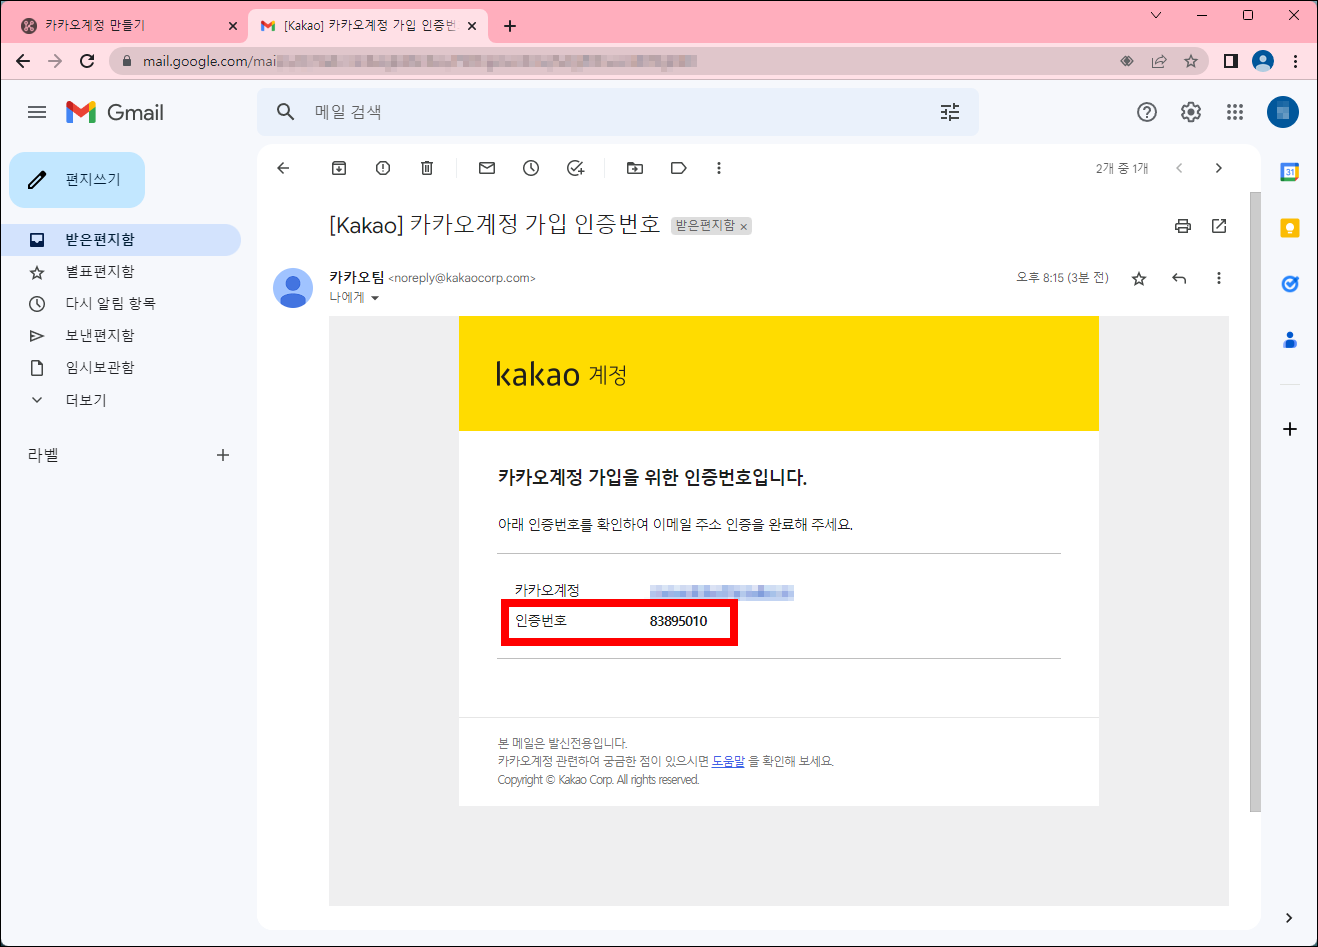Image resolution: width=1318 pixels, height=947 pixels.
Task: Focus the 메일 검색 search field
Action: tap(620, 112)
